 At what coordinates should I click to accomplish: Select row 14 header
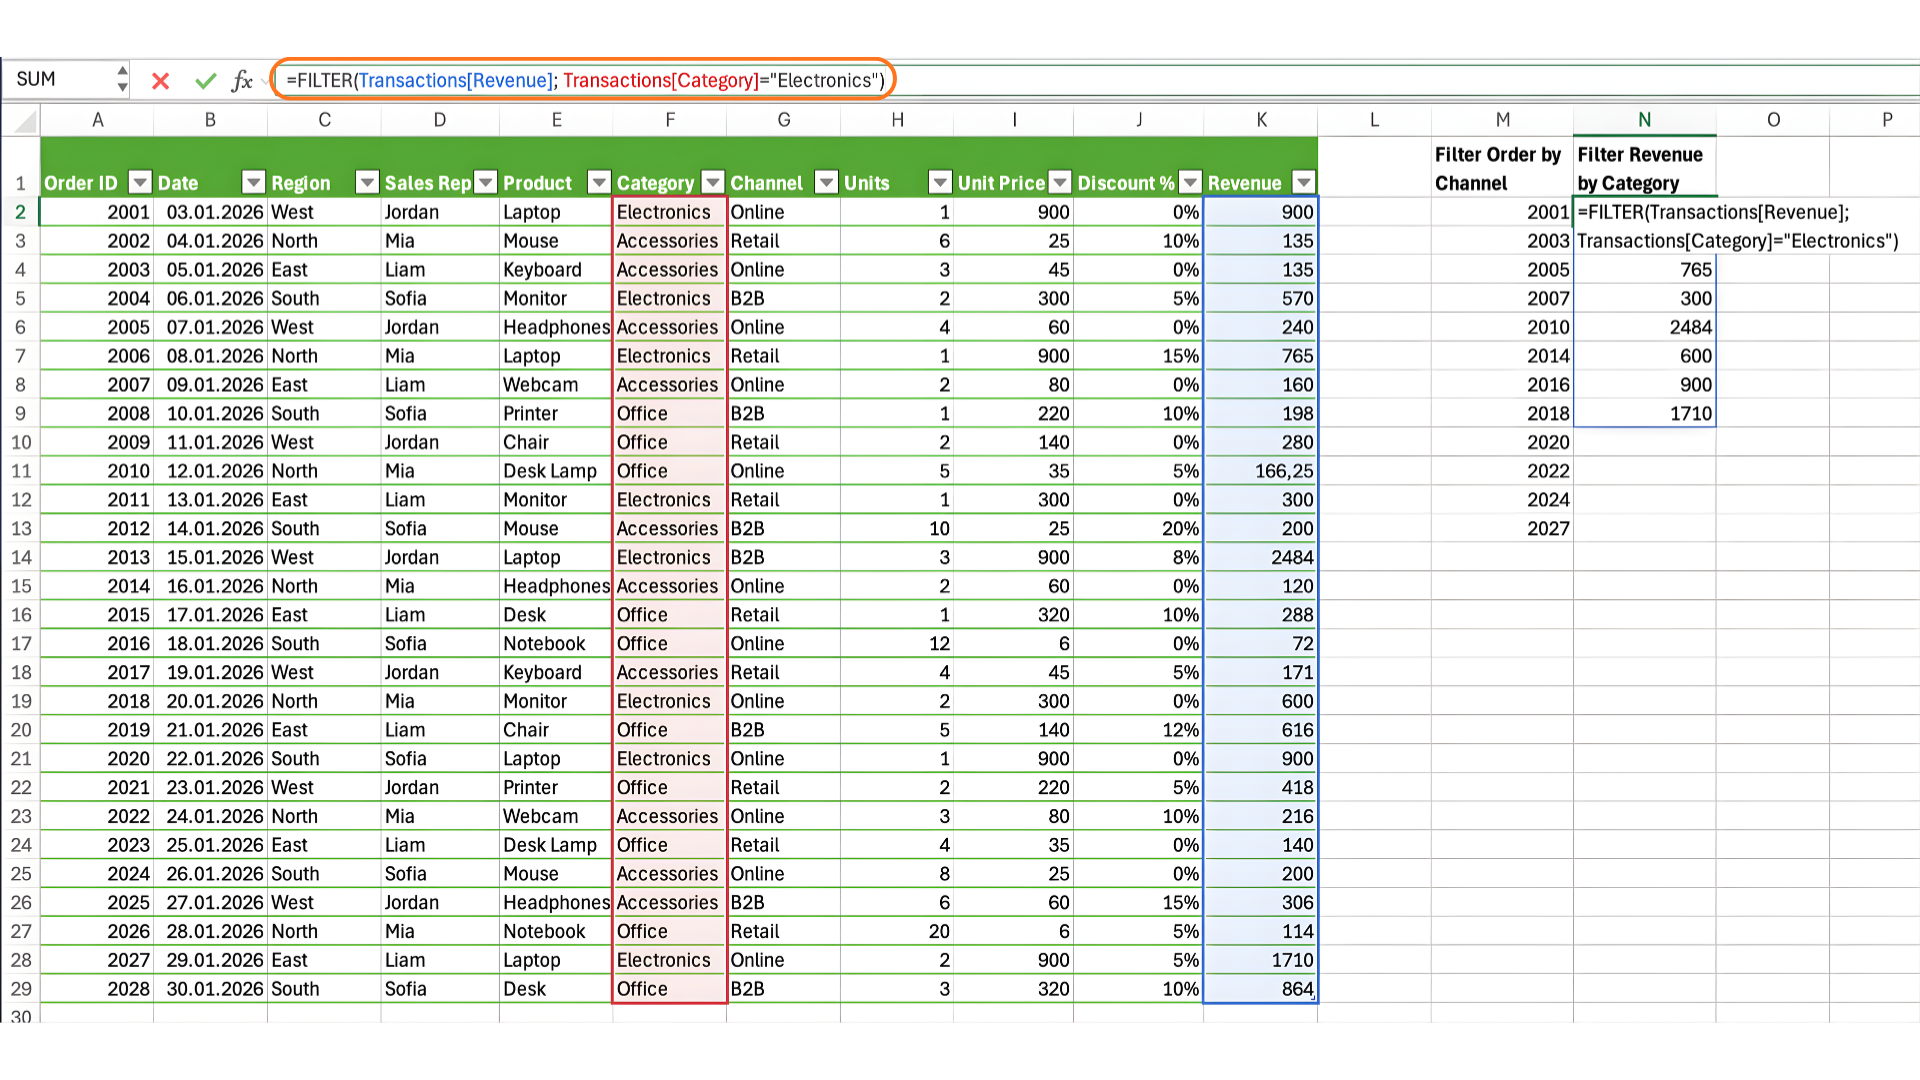[x=21, y=558]
